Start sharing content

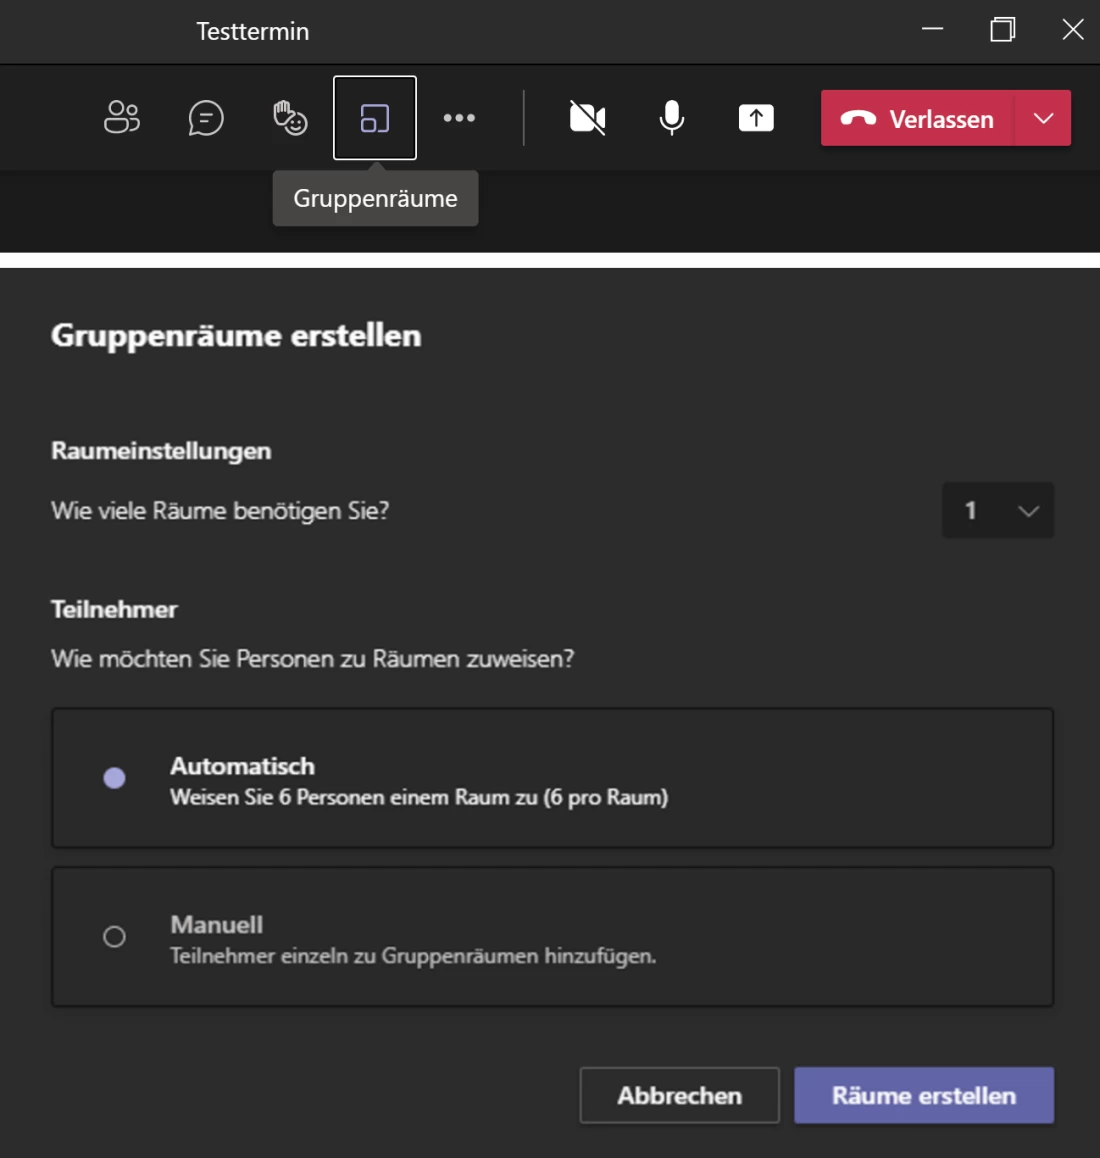click(x=755, y=117)
